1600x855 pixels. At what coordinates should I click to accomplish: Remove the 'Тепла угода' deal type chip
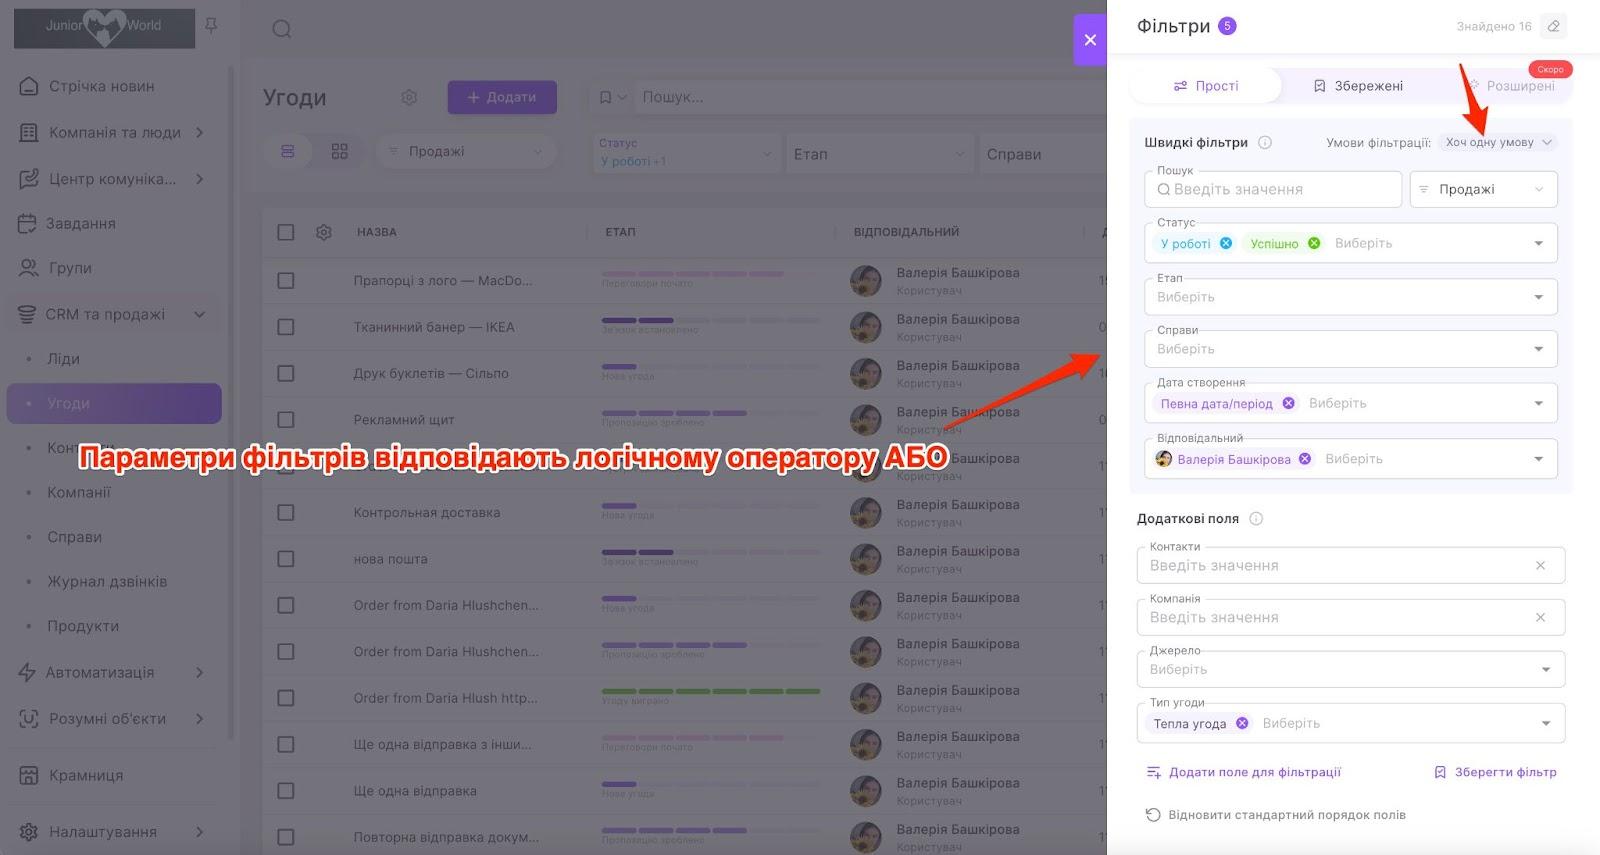(x=1242, y=723)
